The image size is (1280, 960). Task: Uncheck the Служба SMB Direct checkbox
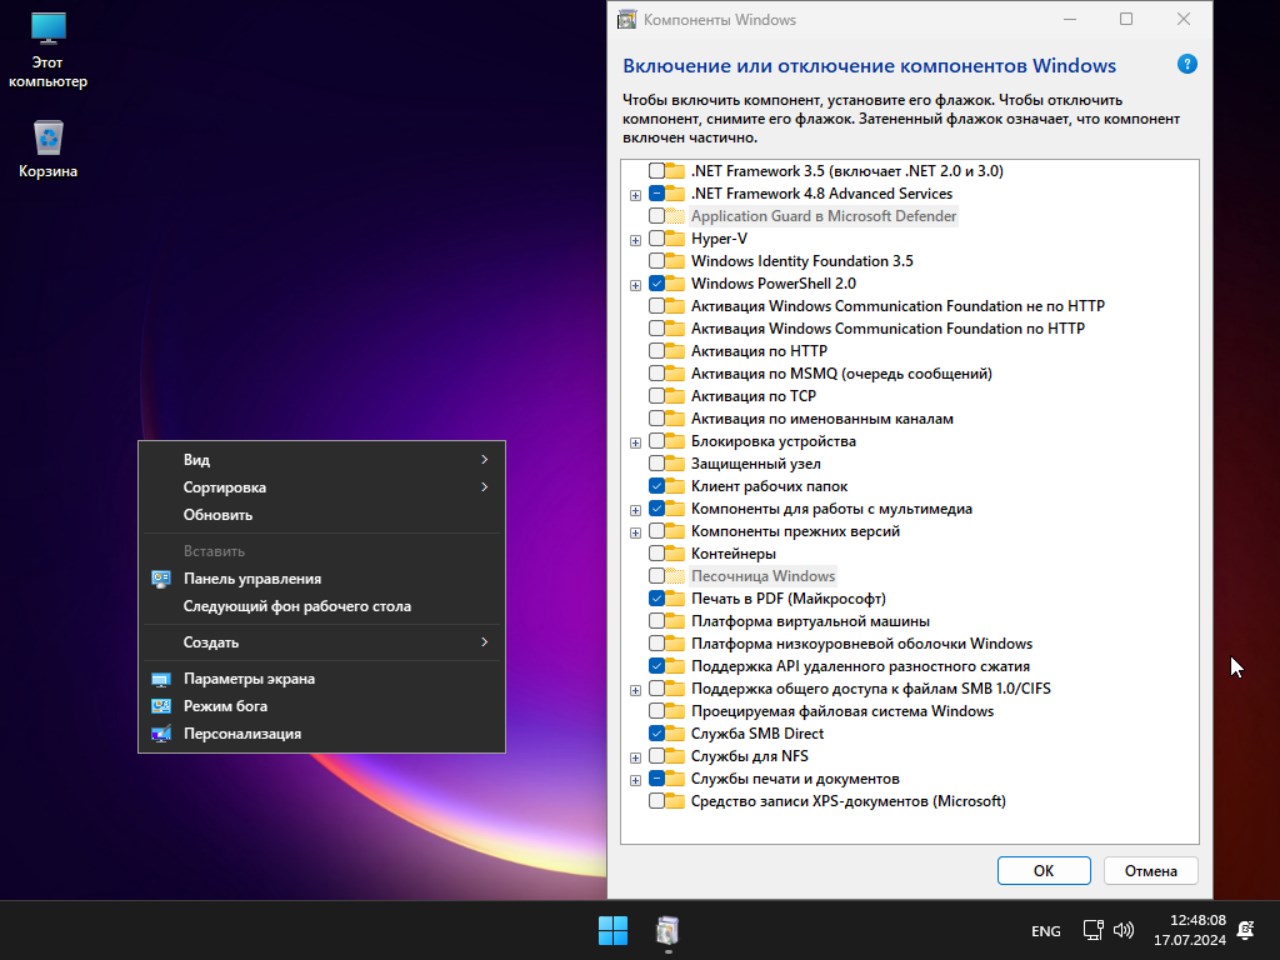656,734
